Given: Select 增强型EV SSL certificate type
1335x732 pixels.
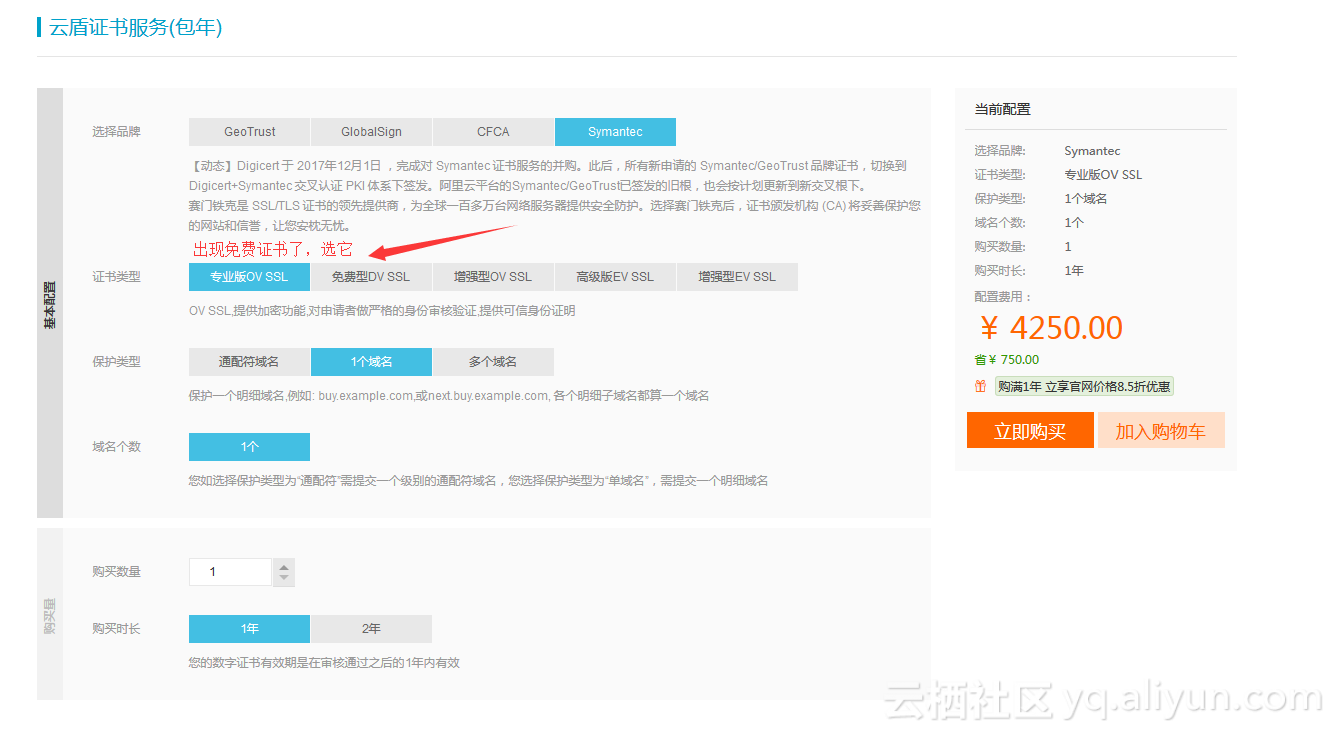Looking at the screenshot, I should 737,277.
